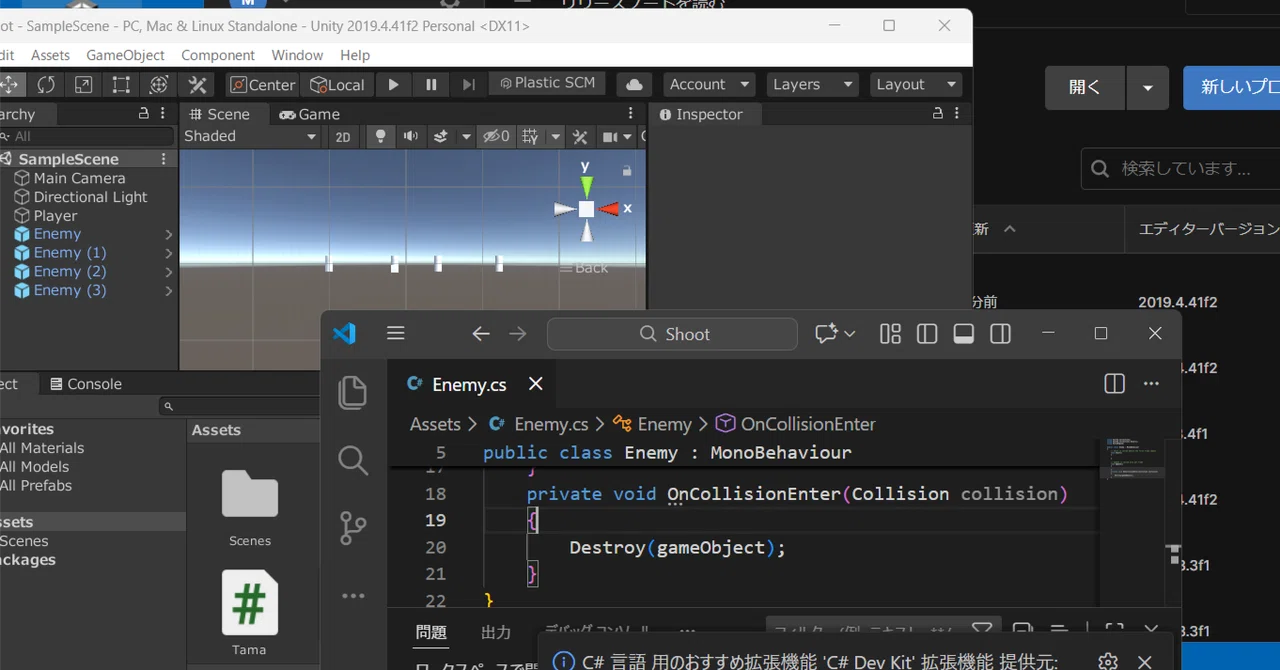Open the Help menu in Unity

[355, 55]
